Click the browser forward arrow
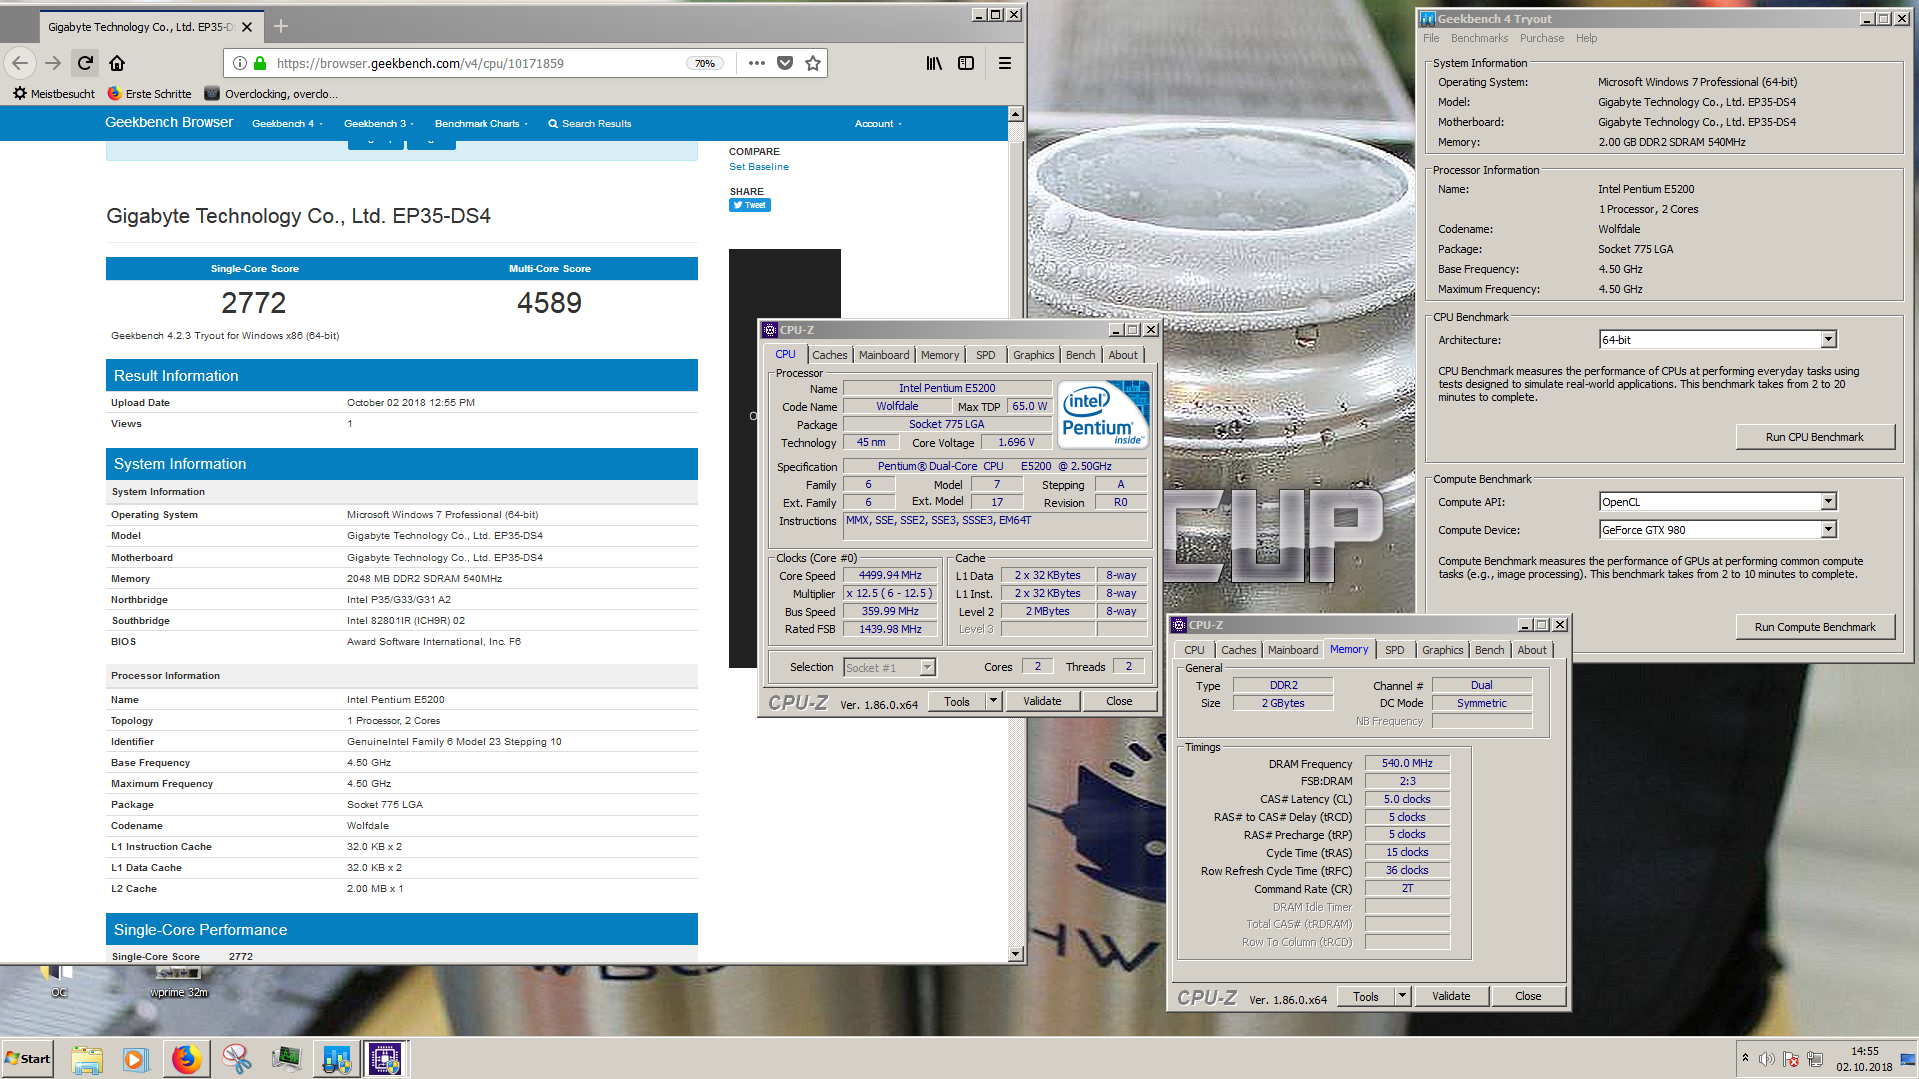 tap(53, 63)
